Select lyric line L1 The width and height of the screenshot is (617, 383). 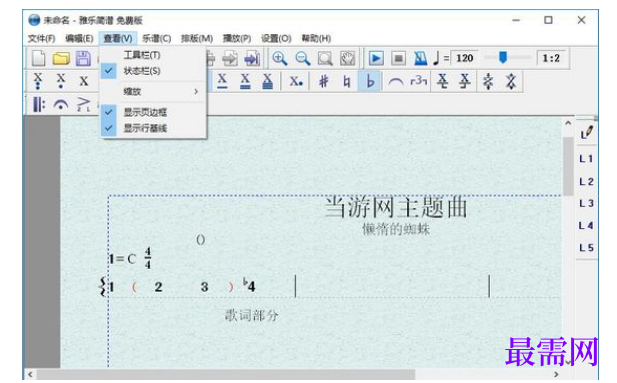(586, 159)
